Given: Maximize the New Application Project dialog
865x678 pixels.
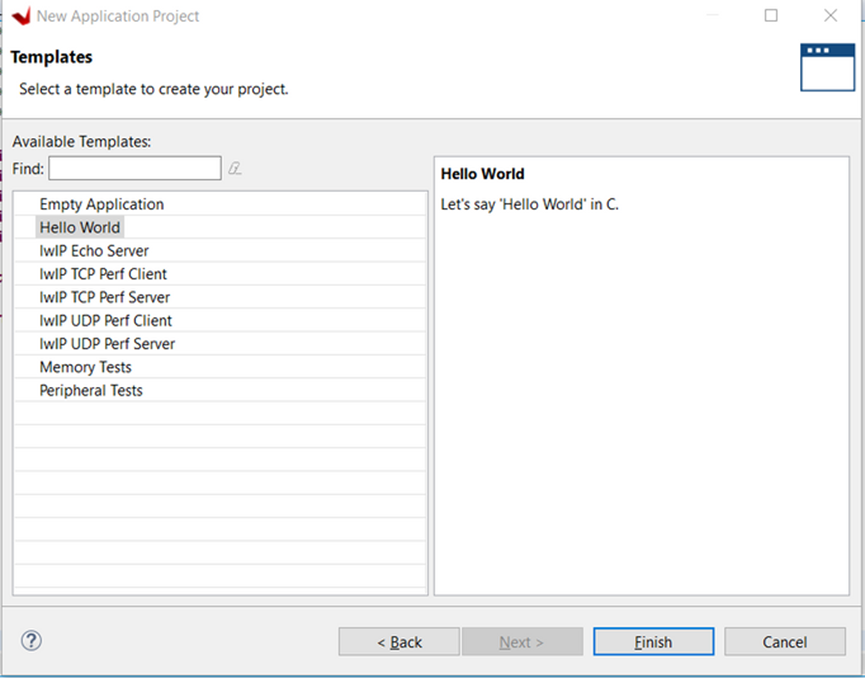Looking at the screenshot, I should click(771, 16).
